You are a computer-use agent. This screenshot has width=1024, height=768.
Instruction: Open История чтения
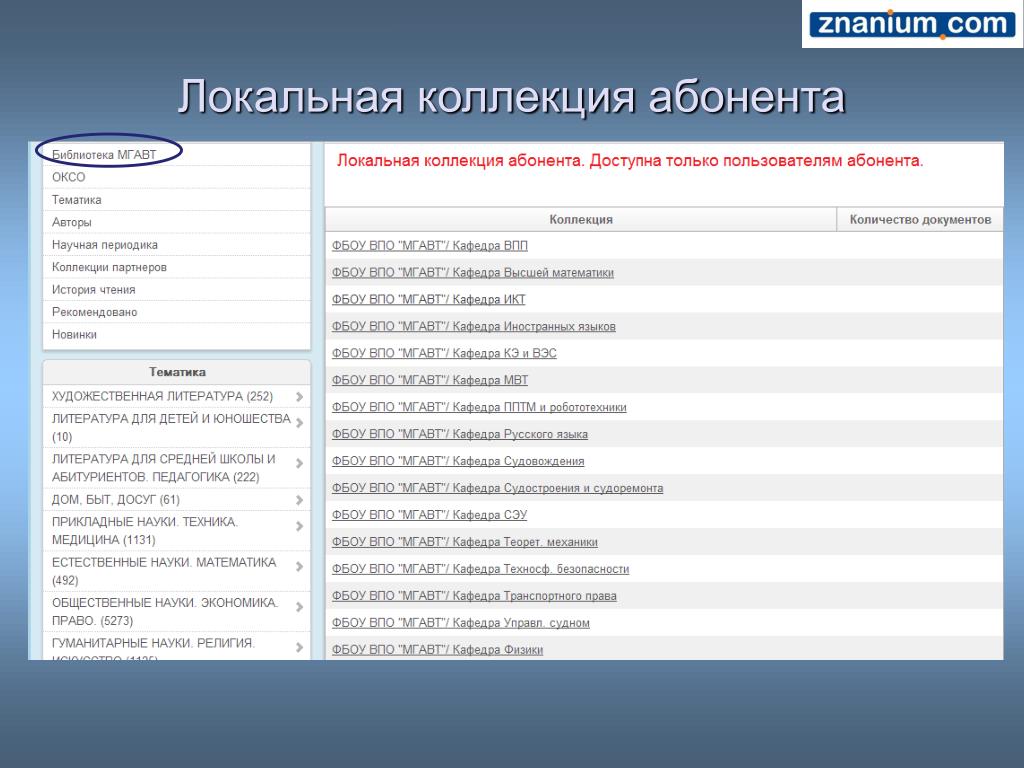point(93,289)
